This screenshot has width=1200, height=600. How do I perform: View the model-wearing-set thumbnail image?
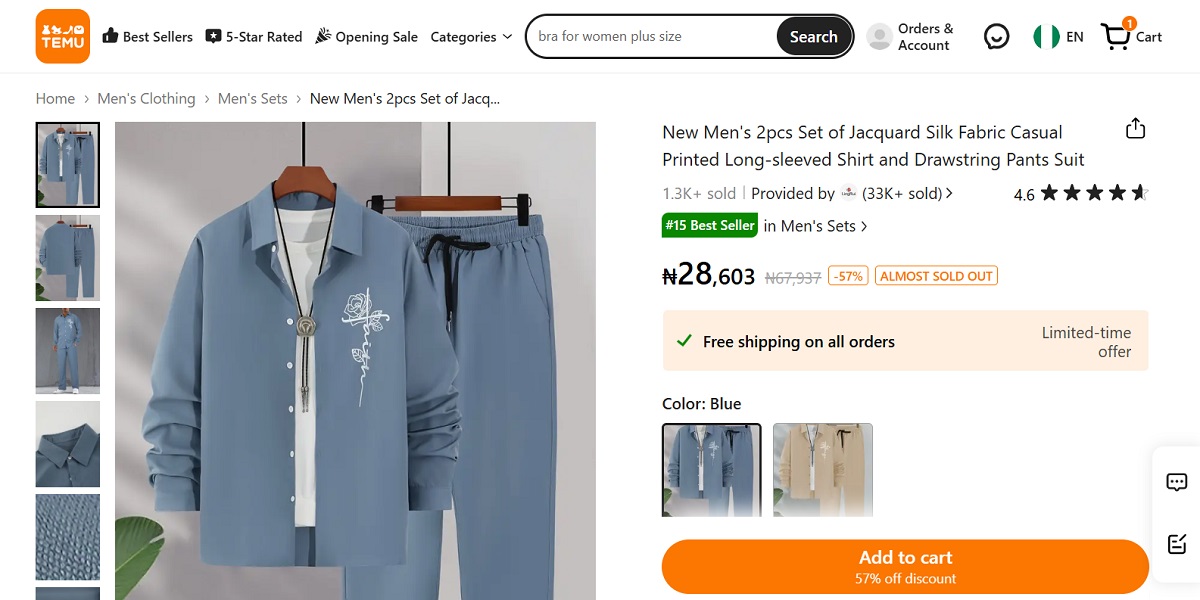[68, 351]
